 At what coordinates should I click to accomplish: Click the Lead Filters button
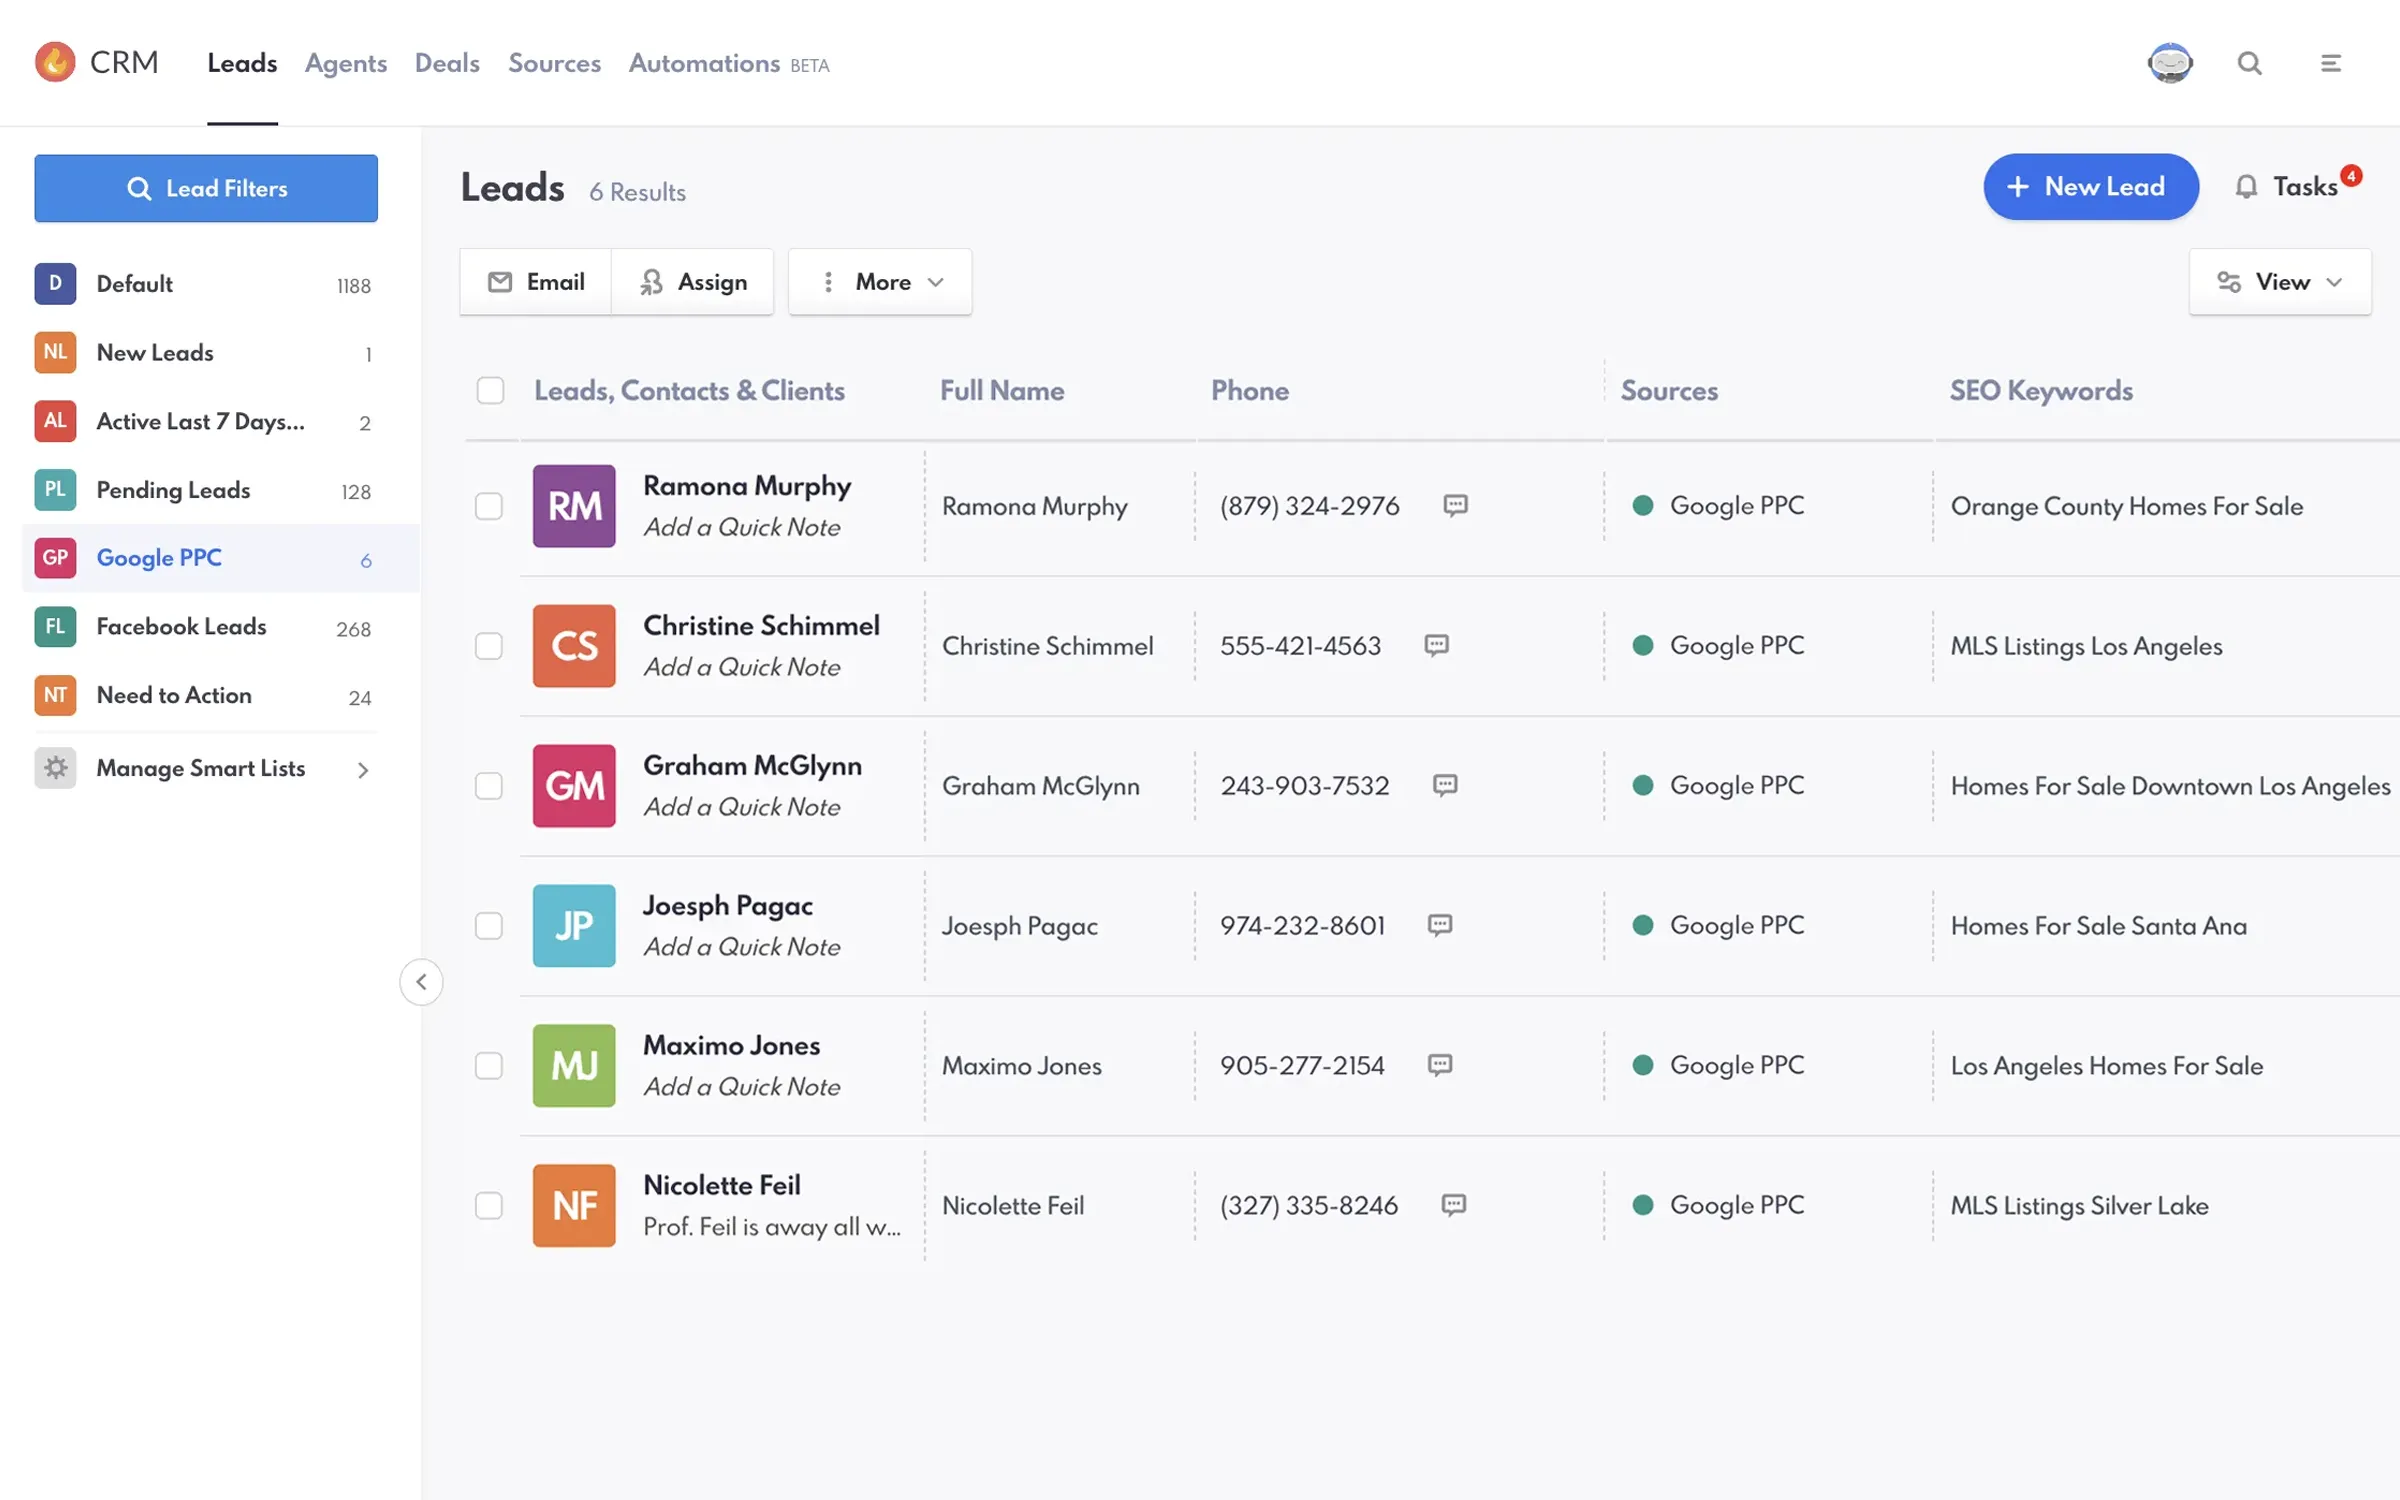[x=206, y=188]
